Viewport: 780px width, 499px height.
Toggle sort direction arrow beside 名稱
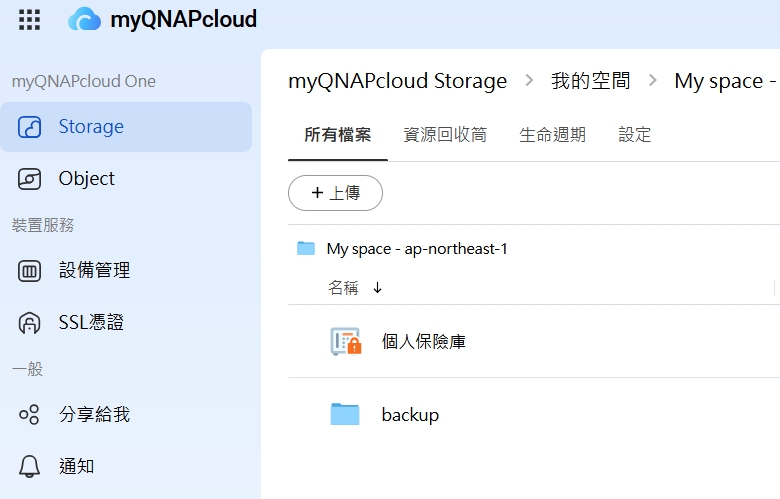[378, 288]
